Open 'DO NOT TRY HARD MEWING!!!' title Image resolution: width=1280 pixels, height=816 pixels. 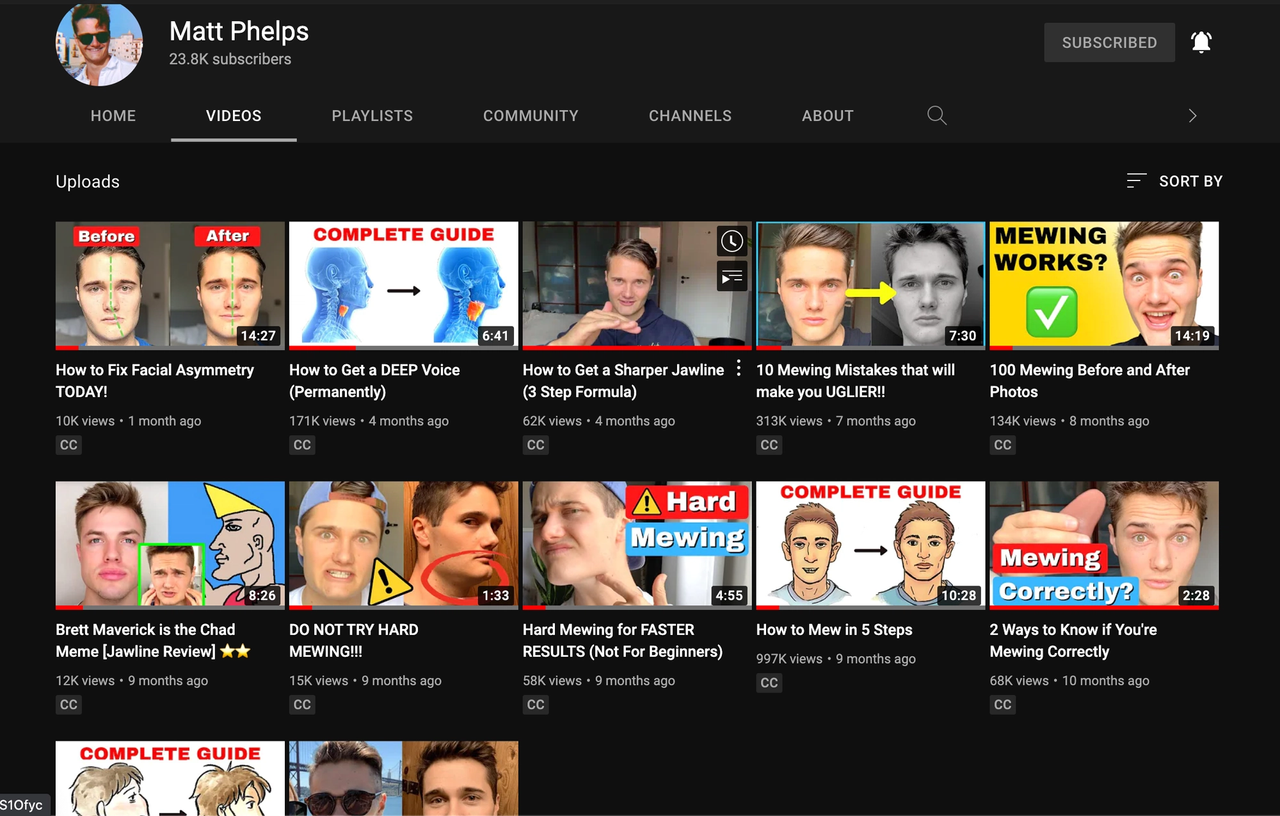pos(354,640)
